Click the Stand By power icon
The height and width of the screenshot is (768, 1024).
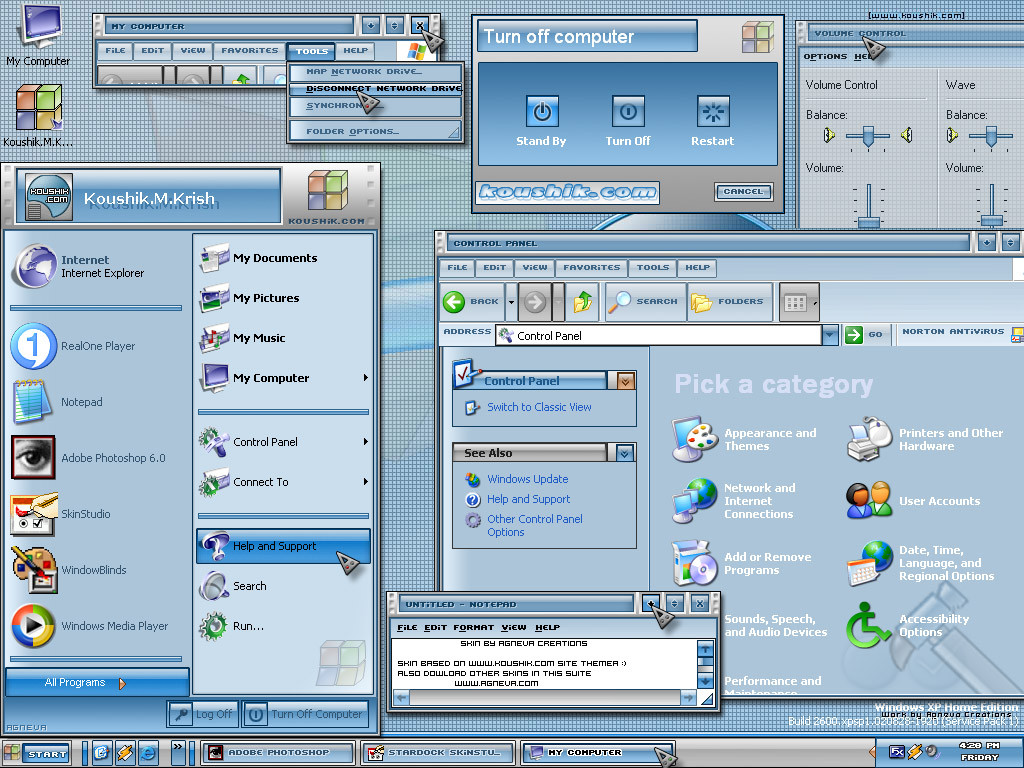542,112
